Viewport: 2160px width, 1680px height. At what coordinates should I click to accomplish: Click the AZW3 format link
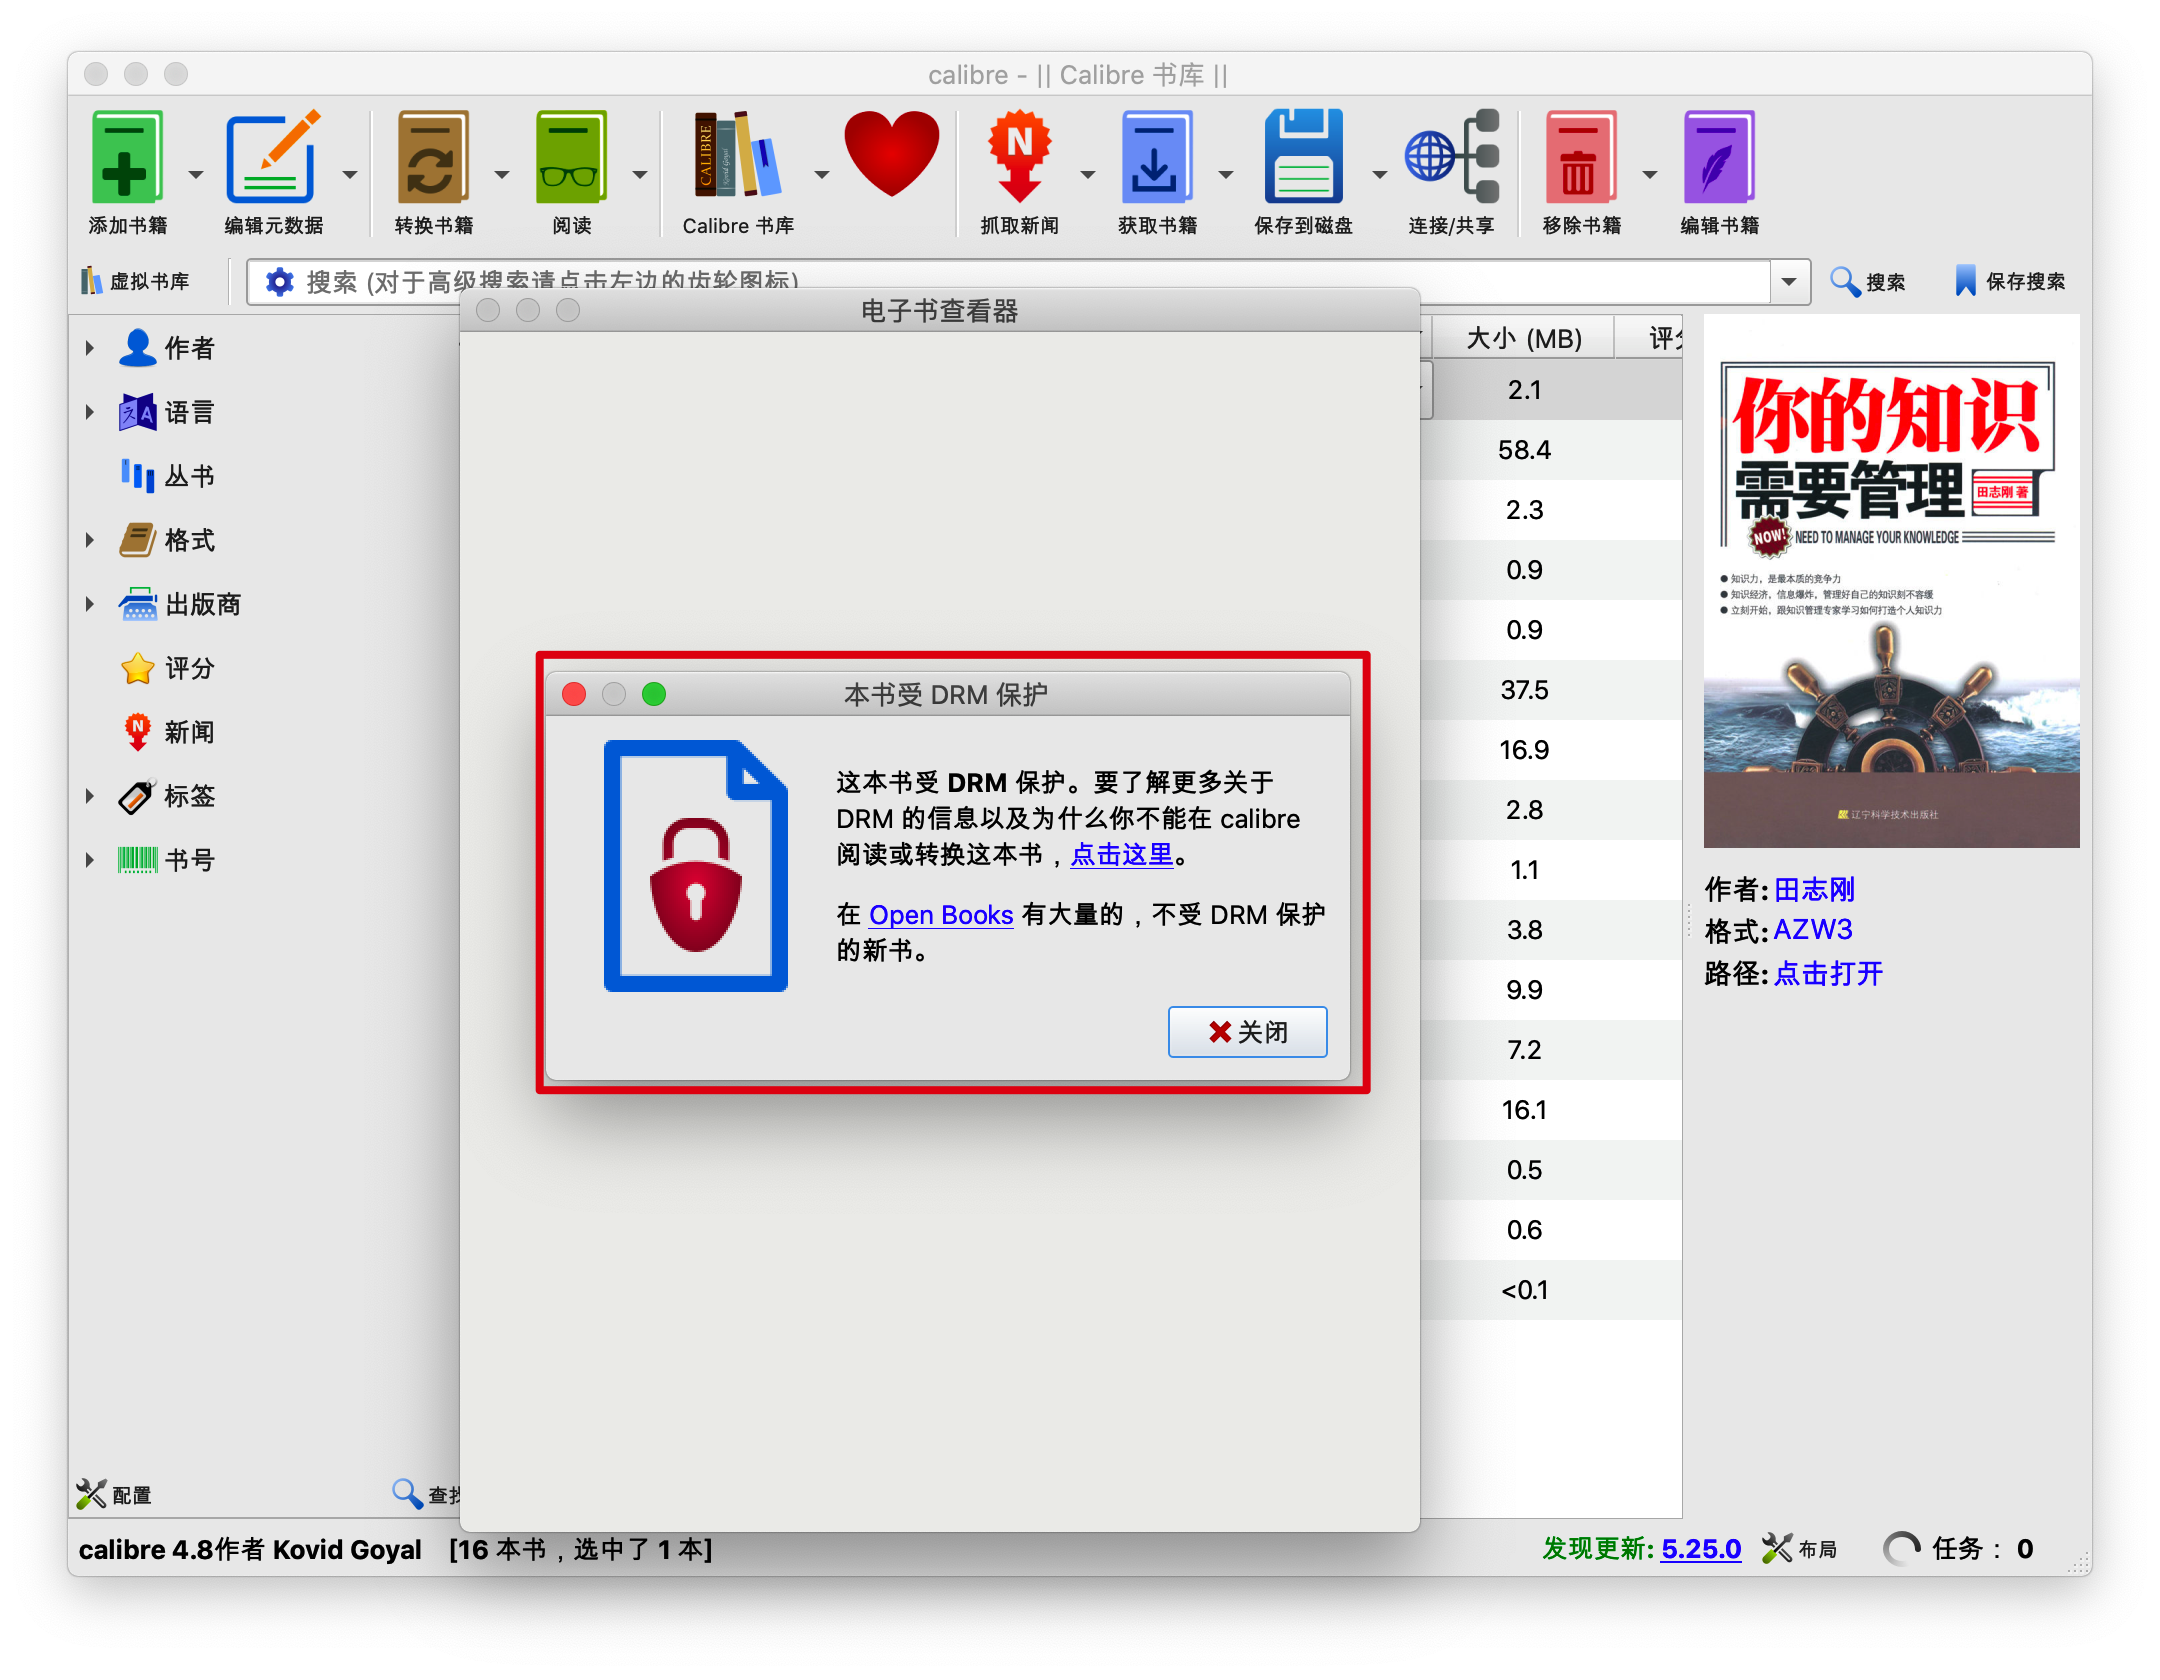1813,930
